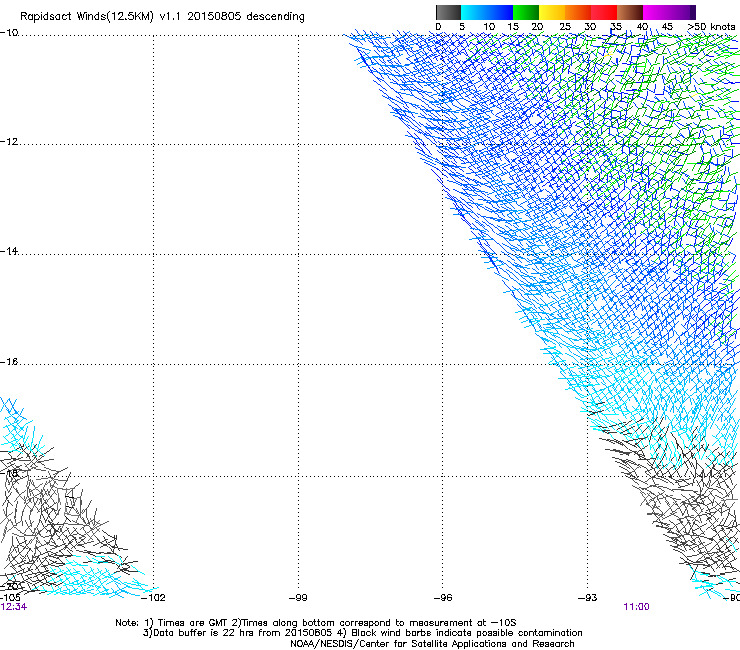Screen dimensions: 740x650
Task: Click the purple "12:34" time label
Action: [13, 607]
